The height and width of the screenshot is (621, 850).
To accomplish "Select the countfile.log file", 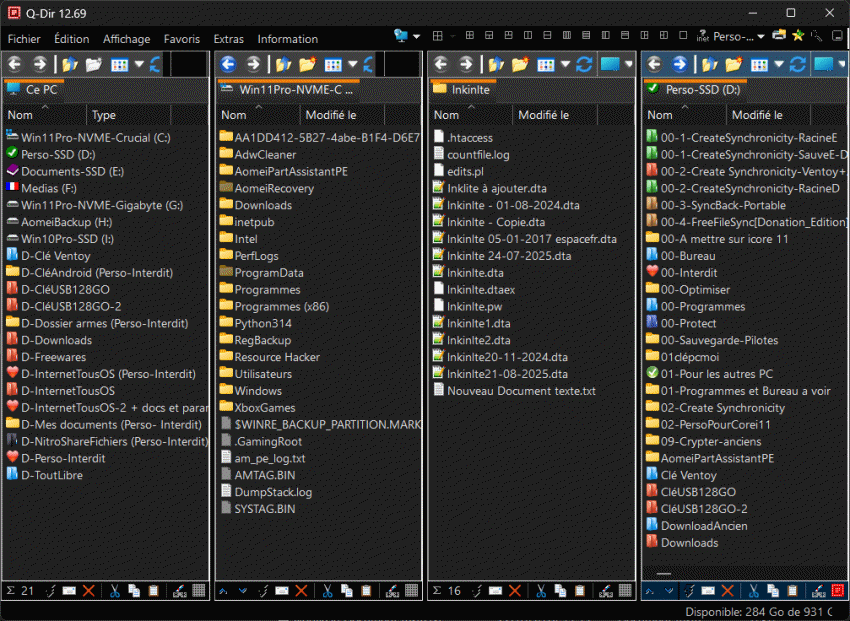I will (x=472, y=155).
